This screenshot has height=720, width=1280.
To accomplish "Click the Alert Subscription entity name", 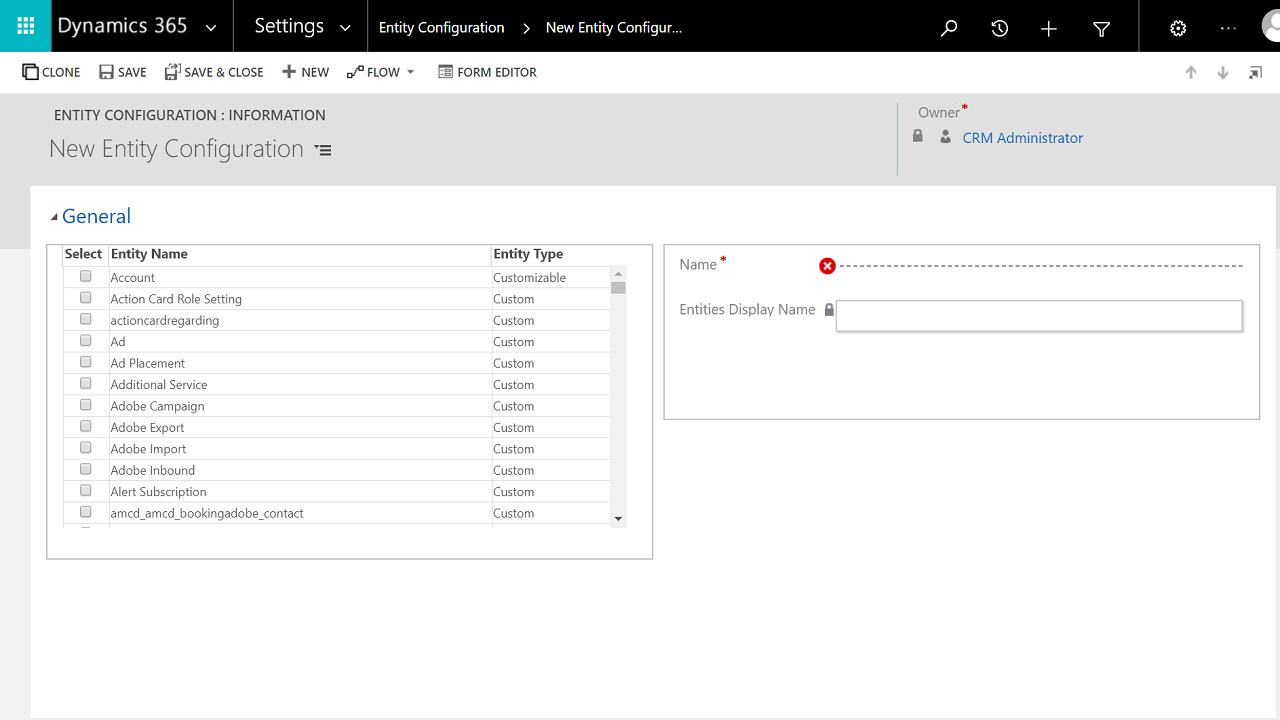I will (158, 492).
